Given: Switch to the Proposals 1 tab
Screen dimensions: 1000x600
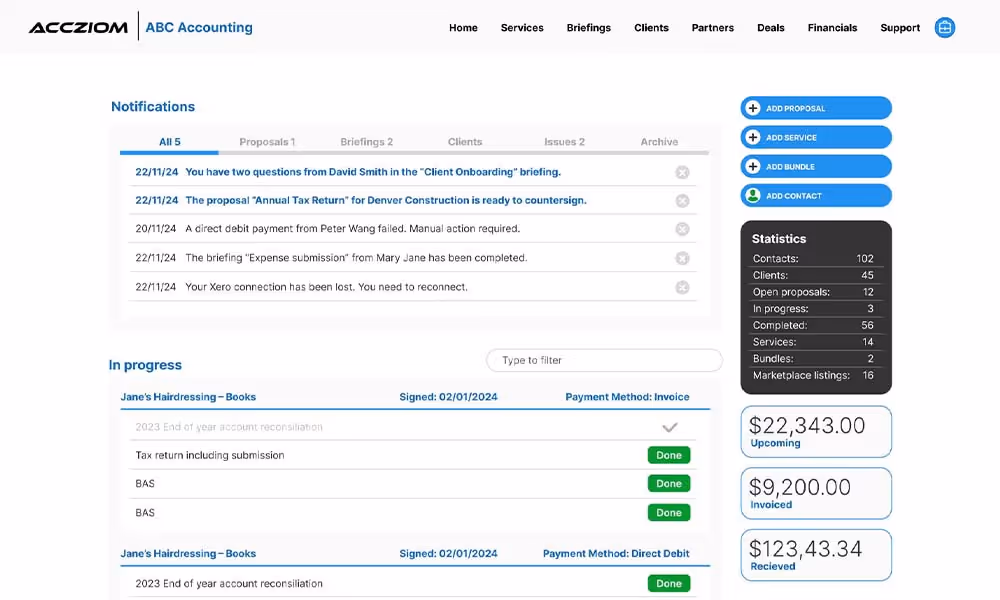Looking at the screenshot, I should coord(267,142).
